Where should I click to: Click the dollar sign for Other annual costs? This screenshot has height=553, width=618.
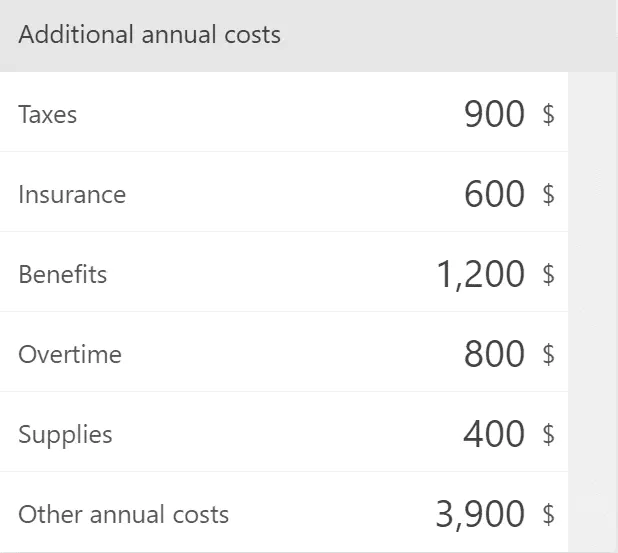548,514
